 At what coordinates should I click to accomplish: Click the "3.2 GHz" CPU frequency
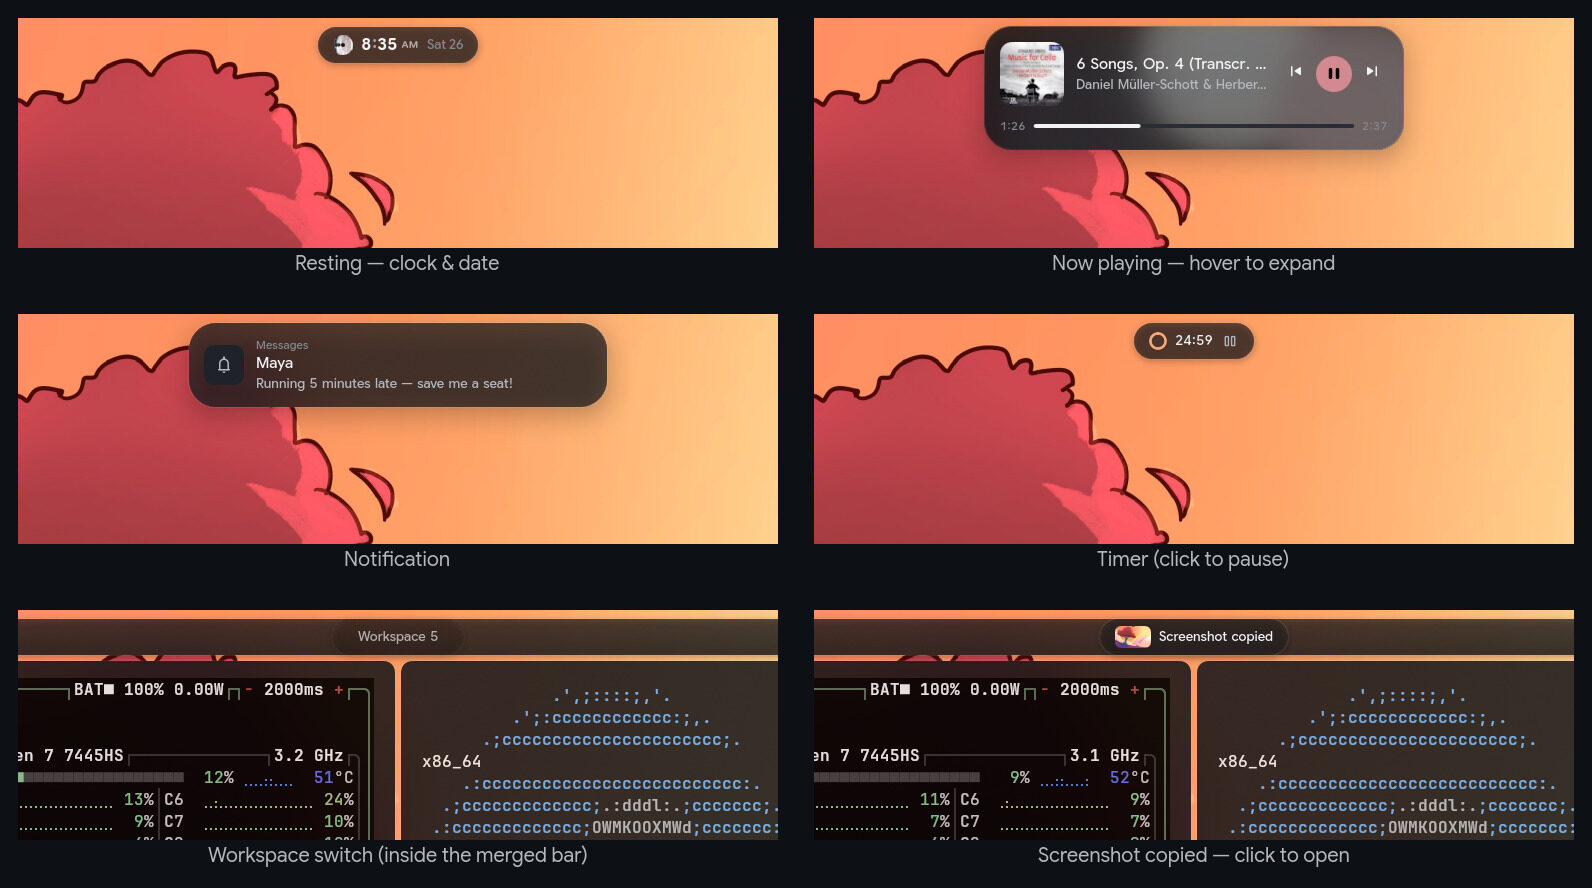tap(308, 756)
